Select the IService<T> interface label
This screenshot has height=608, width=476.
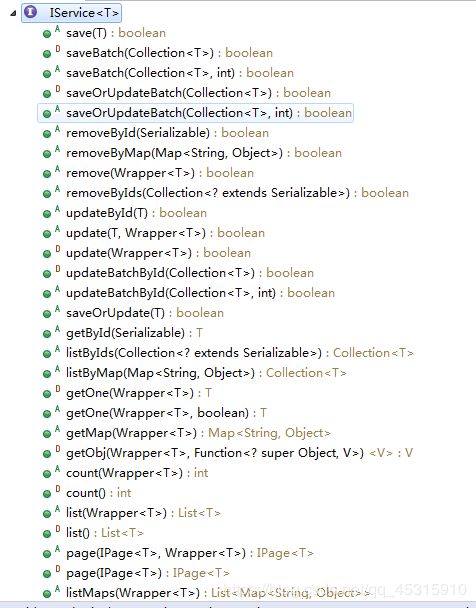pyautogui.click(x=84, y=13)
